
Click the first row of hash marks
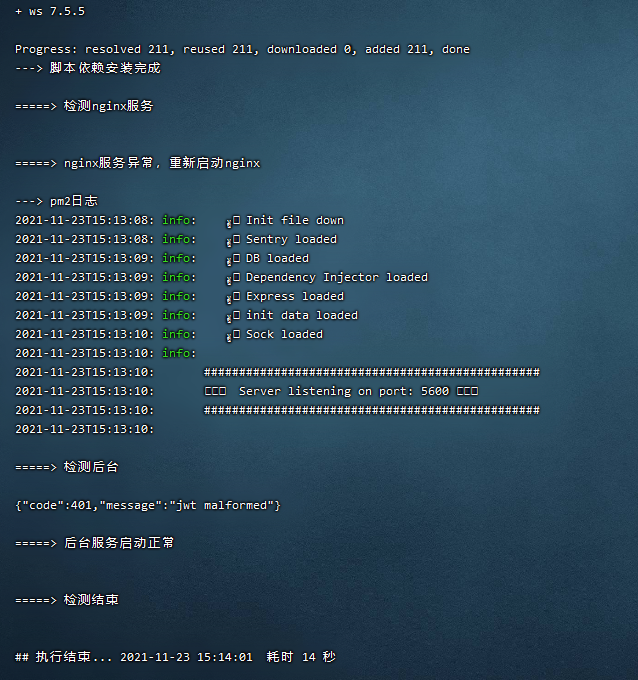(x=372, y=372)
